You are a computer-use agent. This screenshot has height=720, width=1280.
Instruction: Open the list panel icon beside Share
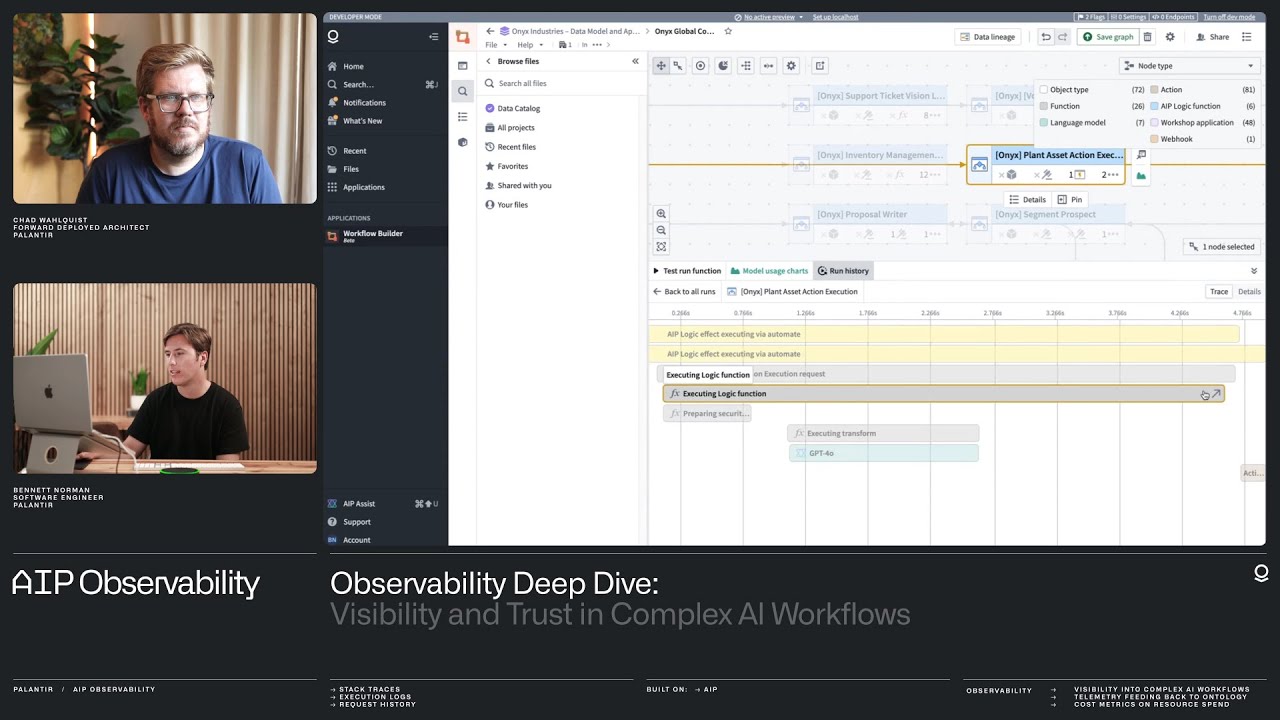1246,37
